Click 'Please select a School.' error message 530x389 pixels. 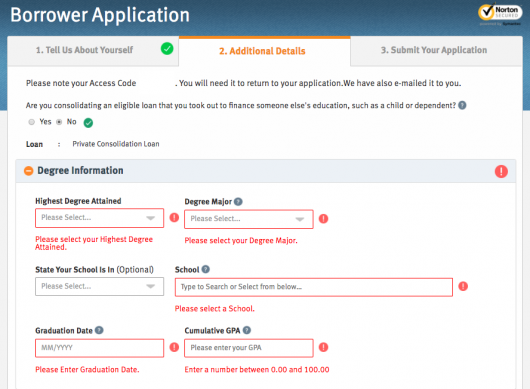pos(215,309)
